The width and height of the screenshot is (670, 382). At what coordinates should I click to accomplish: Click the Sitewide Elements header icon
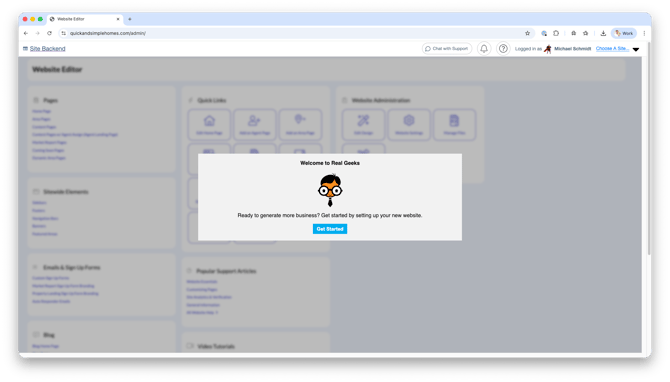pos(36,192)
